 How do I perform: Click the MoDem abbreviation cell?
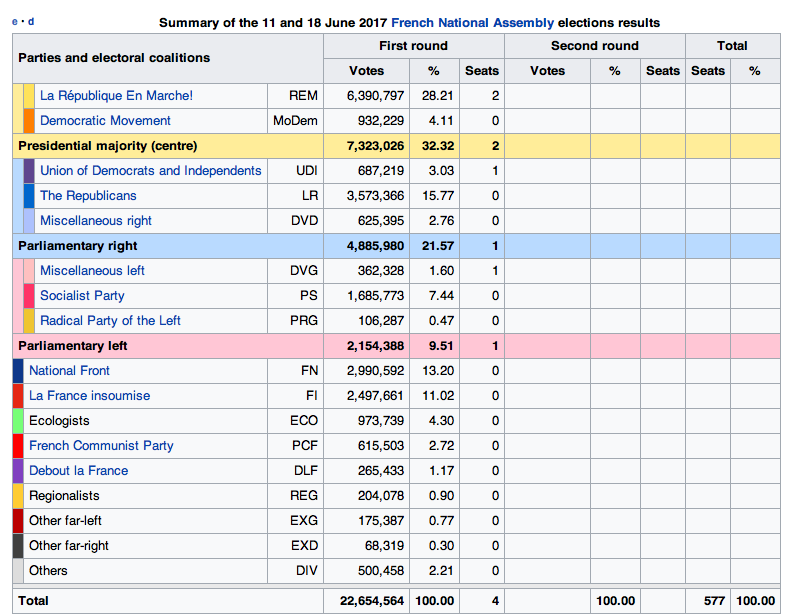click(295, 120)
